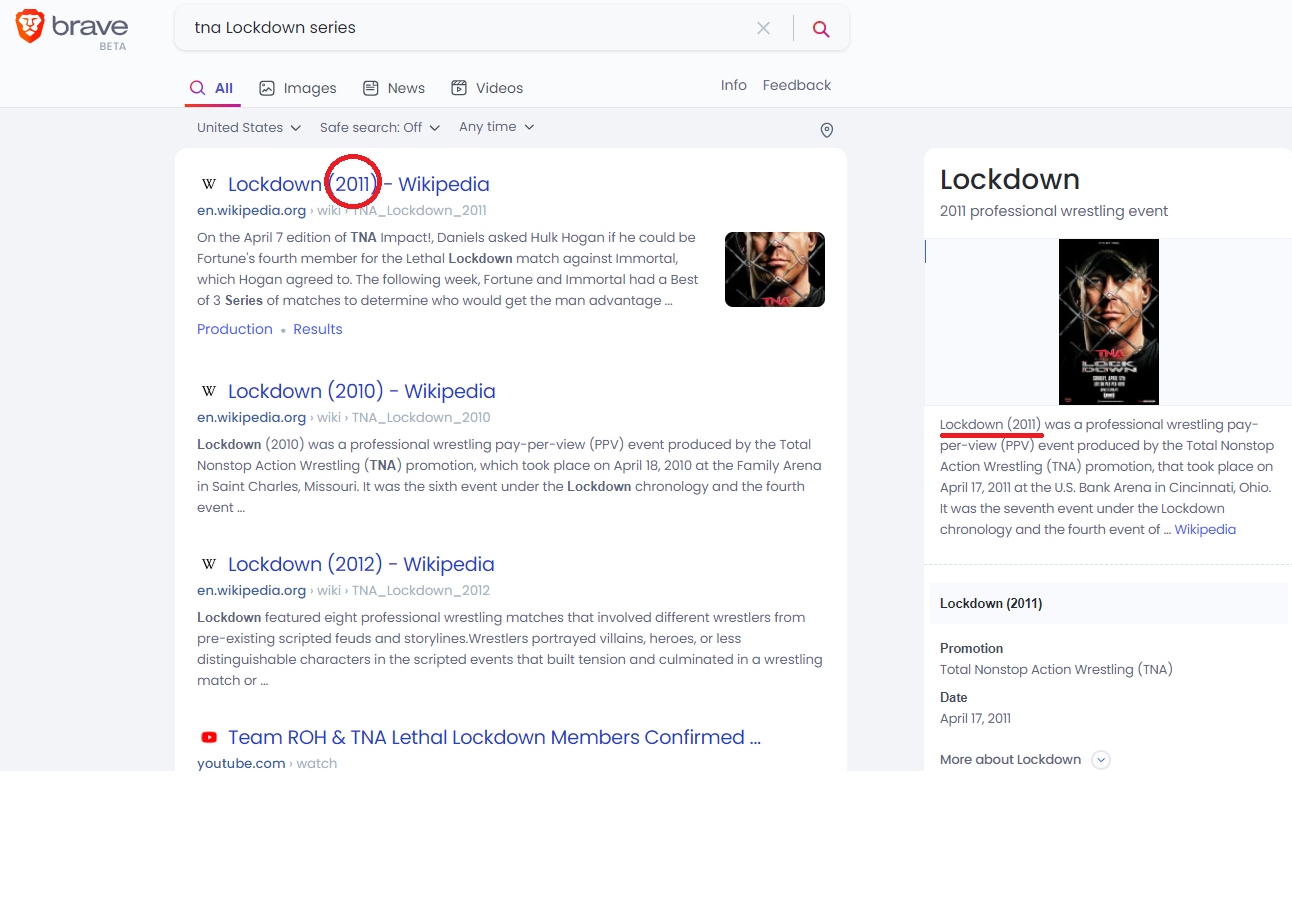Click the April 17, 2011 date value
1292x918 pixels.
pos(975,718)
